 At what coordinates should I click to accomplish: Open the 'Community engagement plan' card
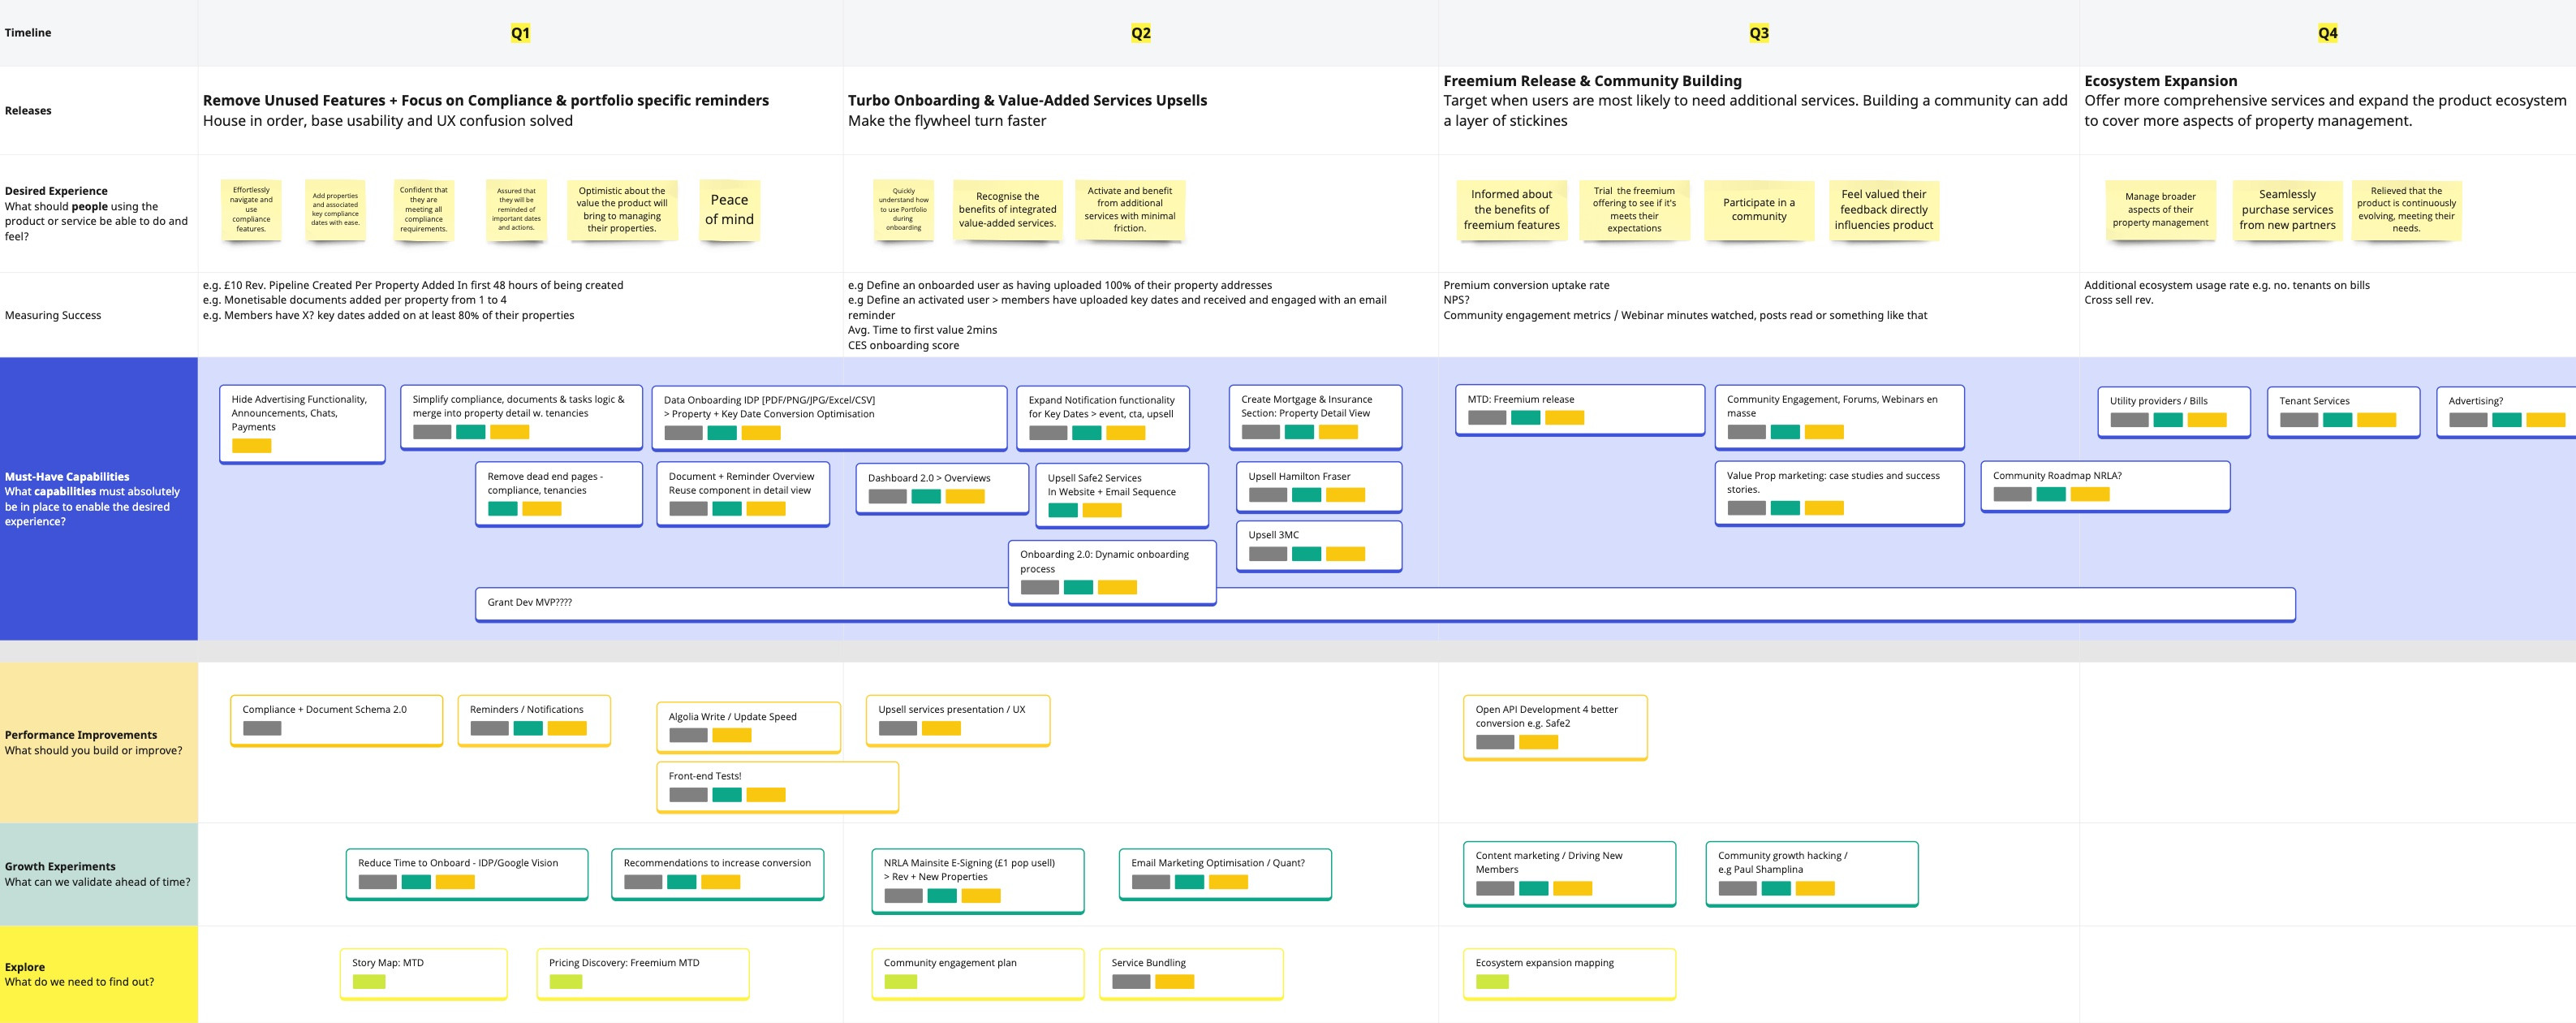(977, 974)
